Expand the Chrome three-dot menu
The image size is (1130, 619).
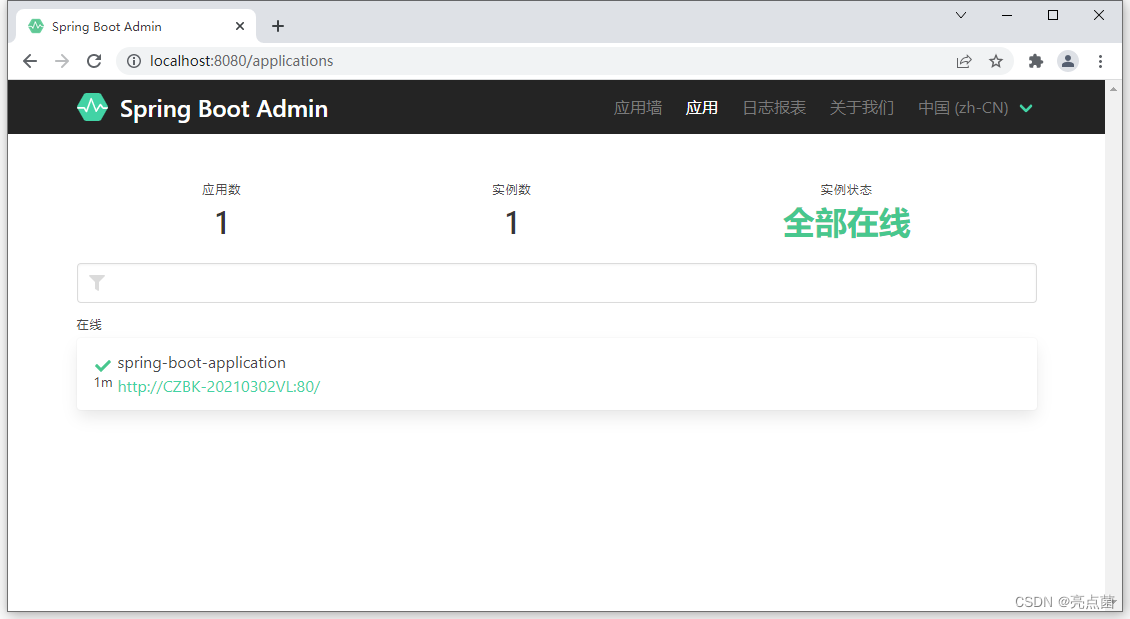click(x=1100, y=61)
